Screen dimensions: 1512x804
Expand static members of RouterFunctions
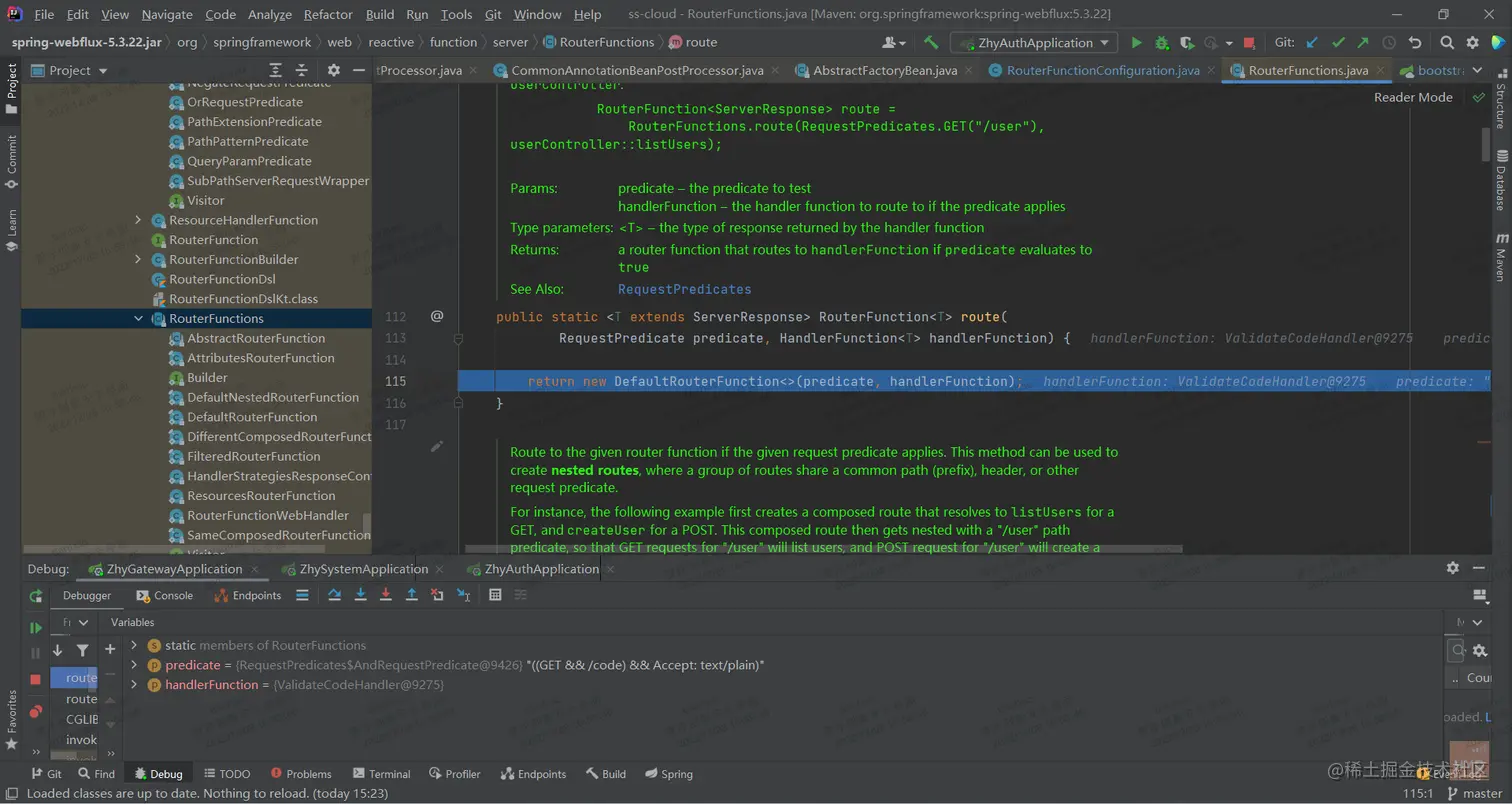pyautogui.click(x=134, y=645)
